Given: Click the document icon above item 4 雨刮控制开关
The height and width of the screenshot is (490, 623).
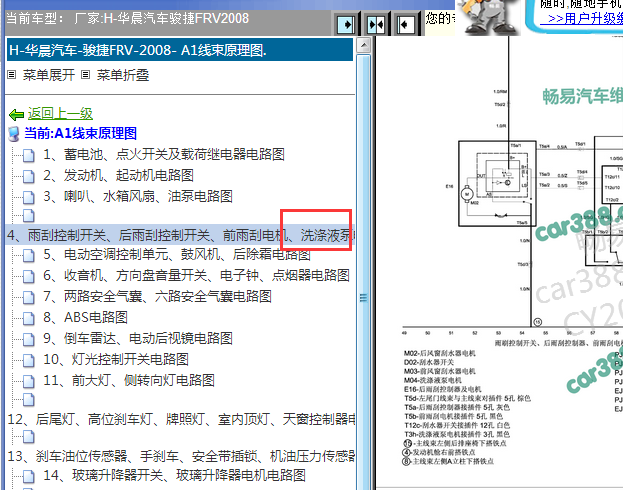Looking at the screenshot, I should click(x=29, y=216).
